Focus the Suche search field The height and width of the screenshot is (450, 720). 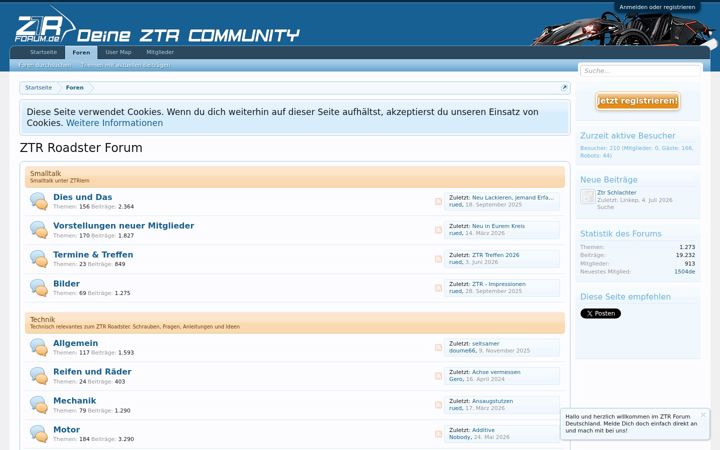pos(641,71)
